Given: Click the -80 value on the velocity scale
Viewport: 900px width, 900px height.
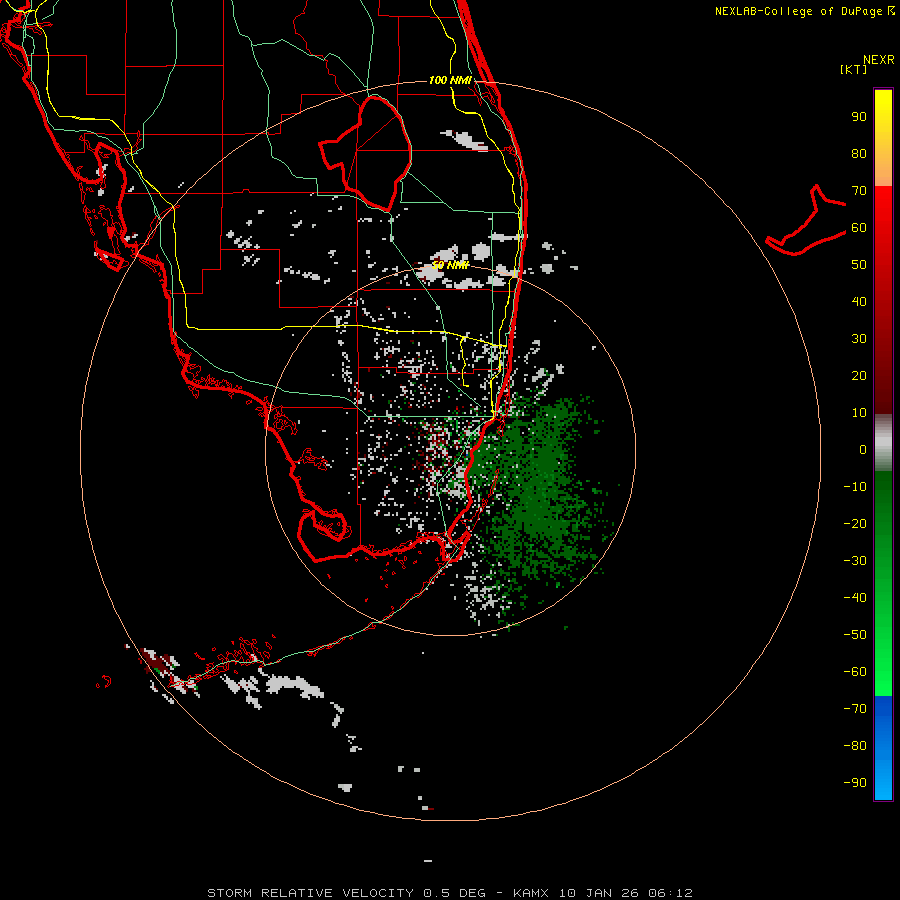Looking at the screenshot, I should pos(855,746).
